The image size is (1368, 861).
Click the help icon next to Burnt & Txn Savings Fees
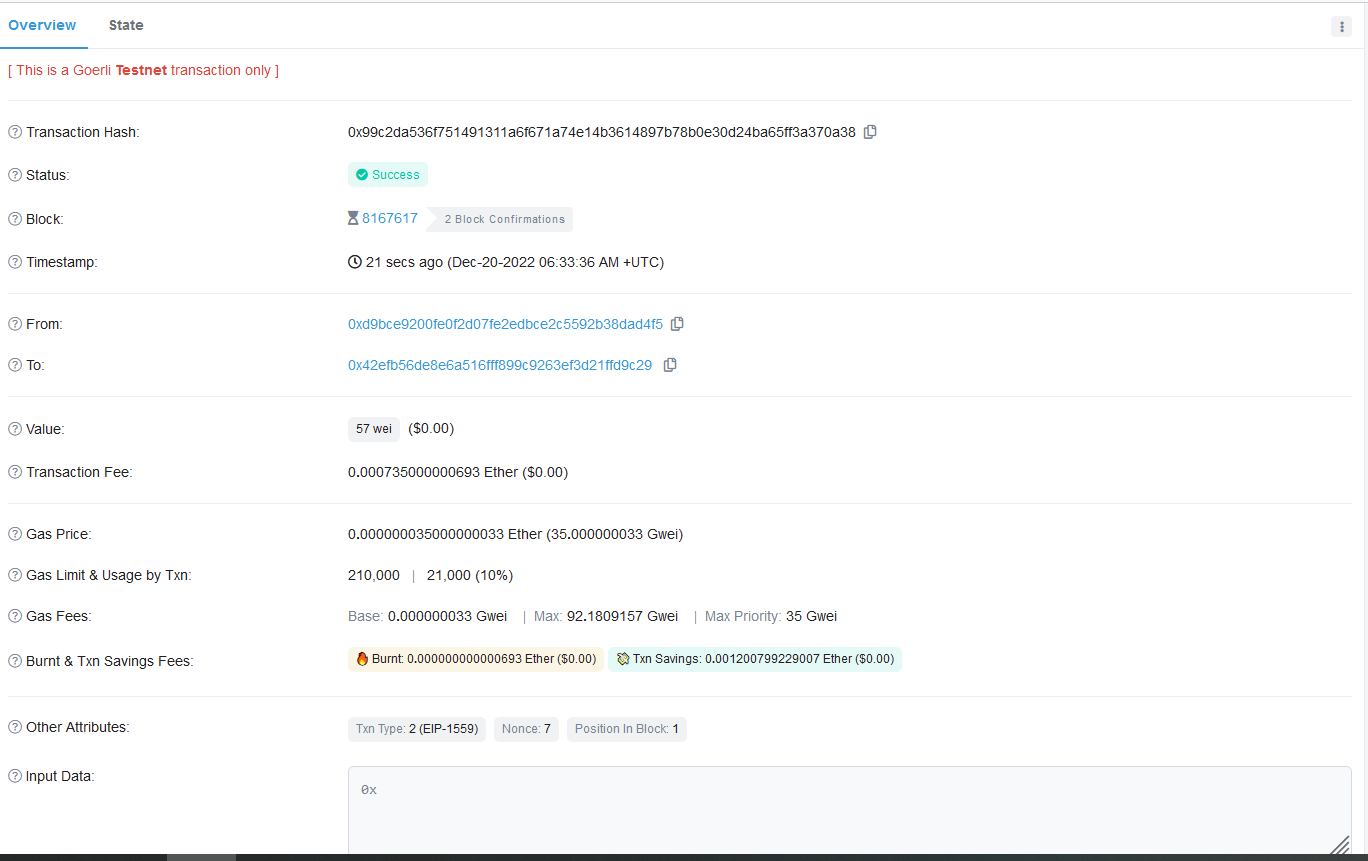point(13,660)
